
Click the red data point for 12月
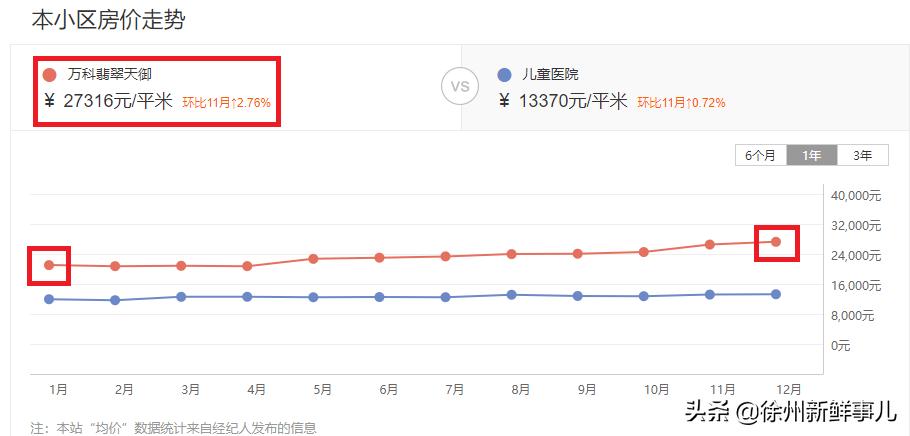[x=775, y=241]
